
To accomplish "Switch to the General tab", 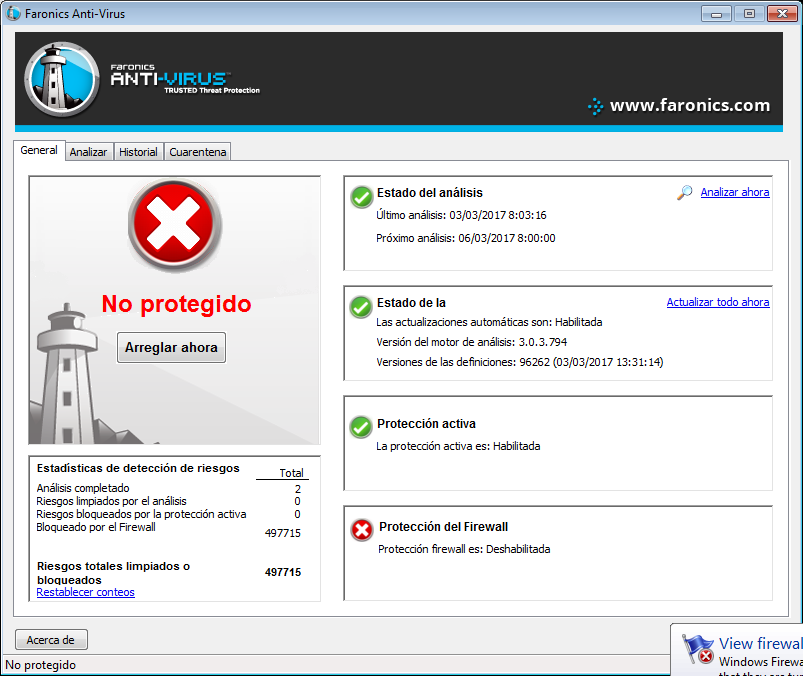I will [39, 150].
